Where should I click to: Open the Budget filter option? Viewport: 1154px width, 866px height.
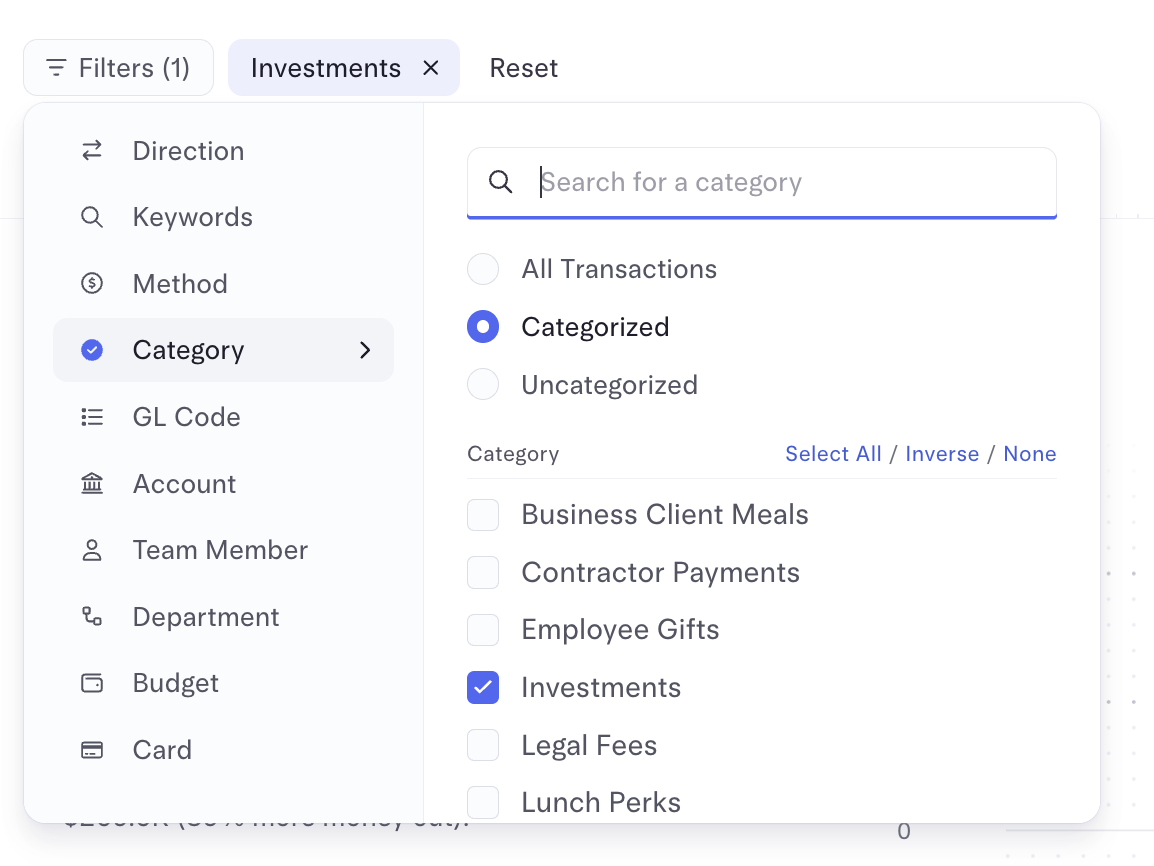tap(223, 684)
